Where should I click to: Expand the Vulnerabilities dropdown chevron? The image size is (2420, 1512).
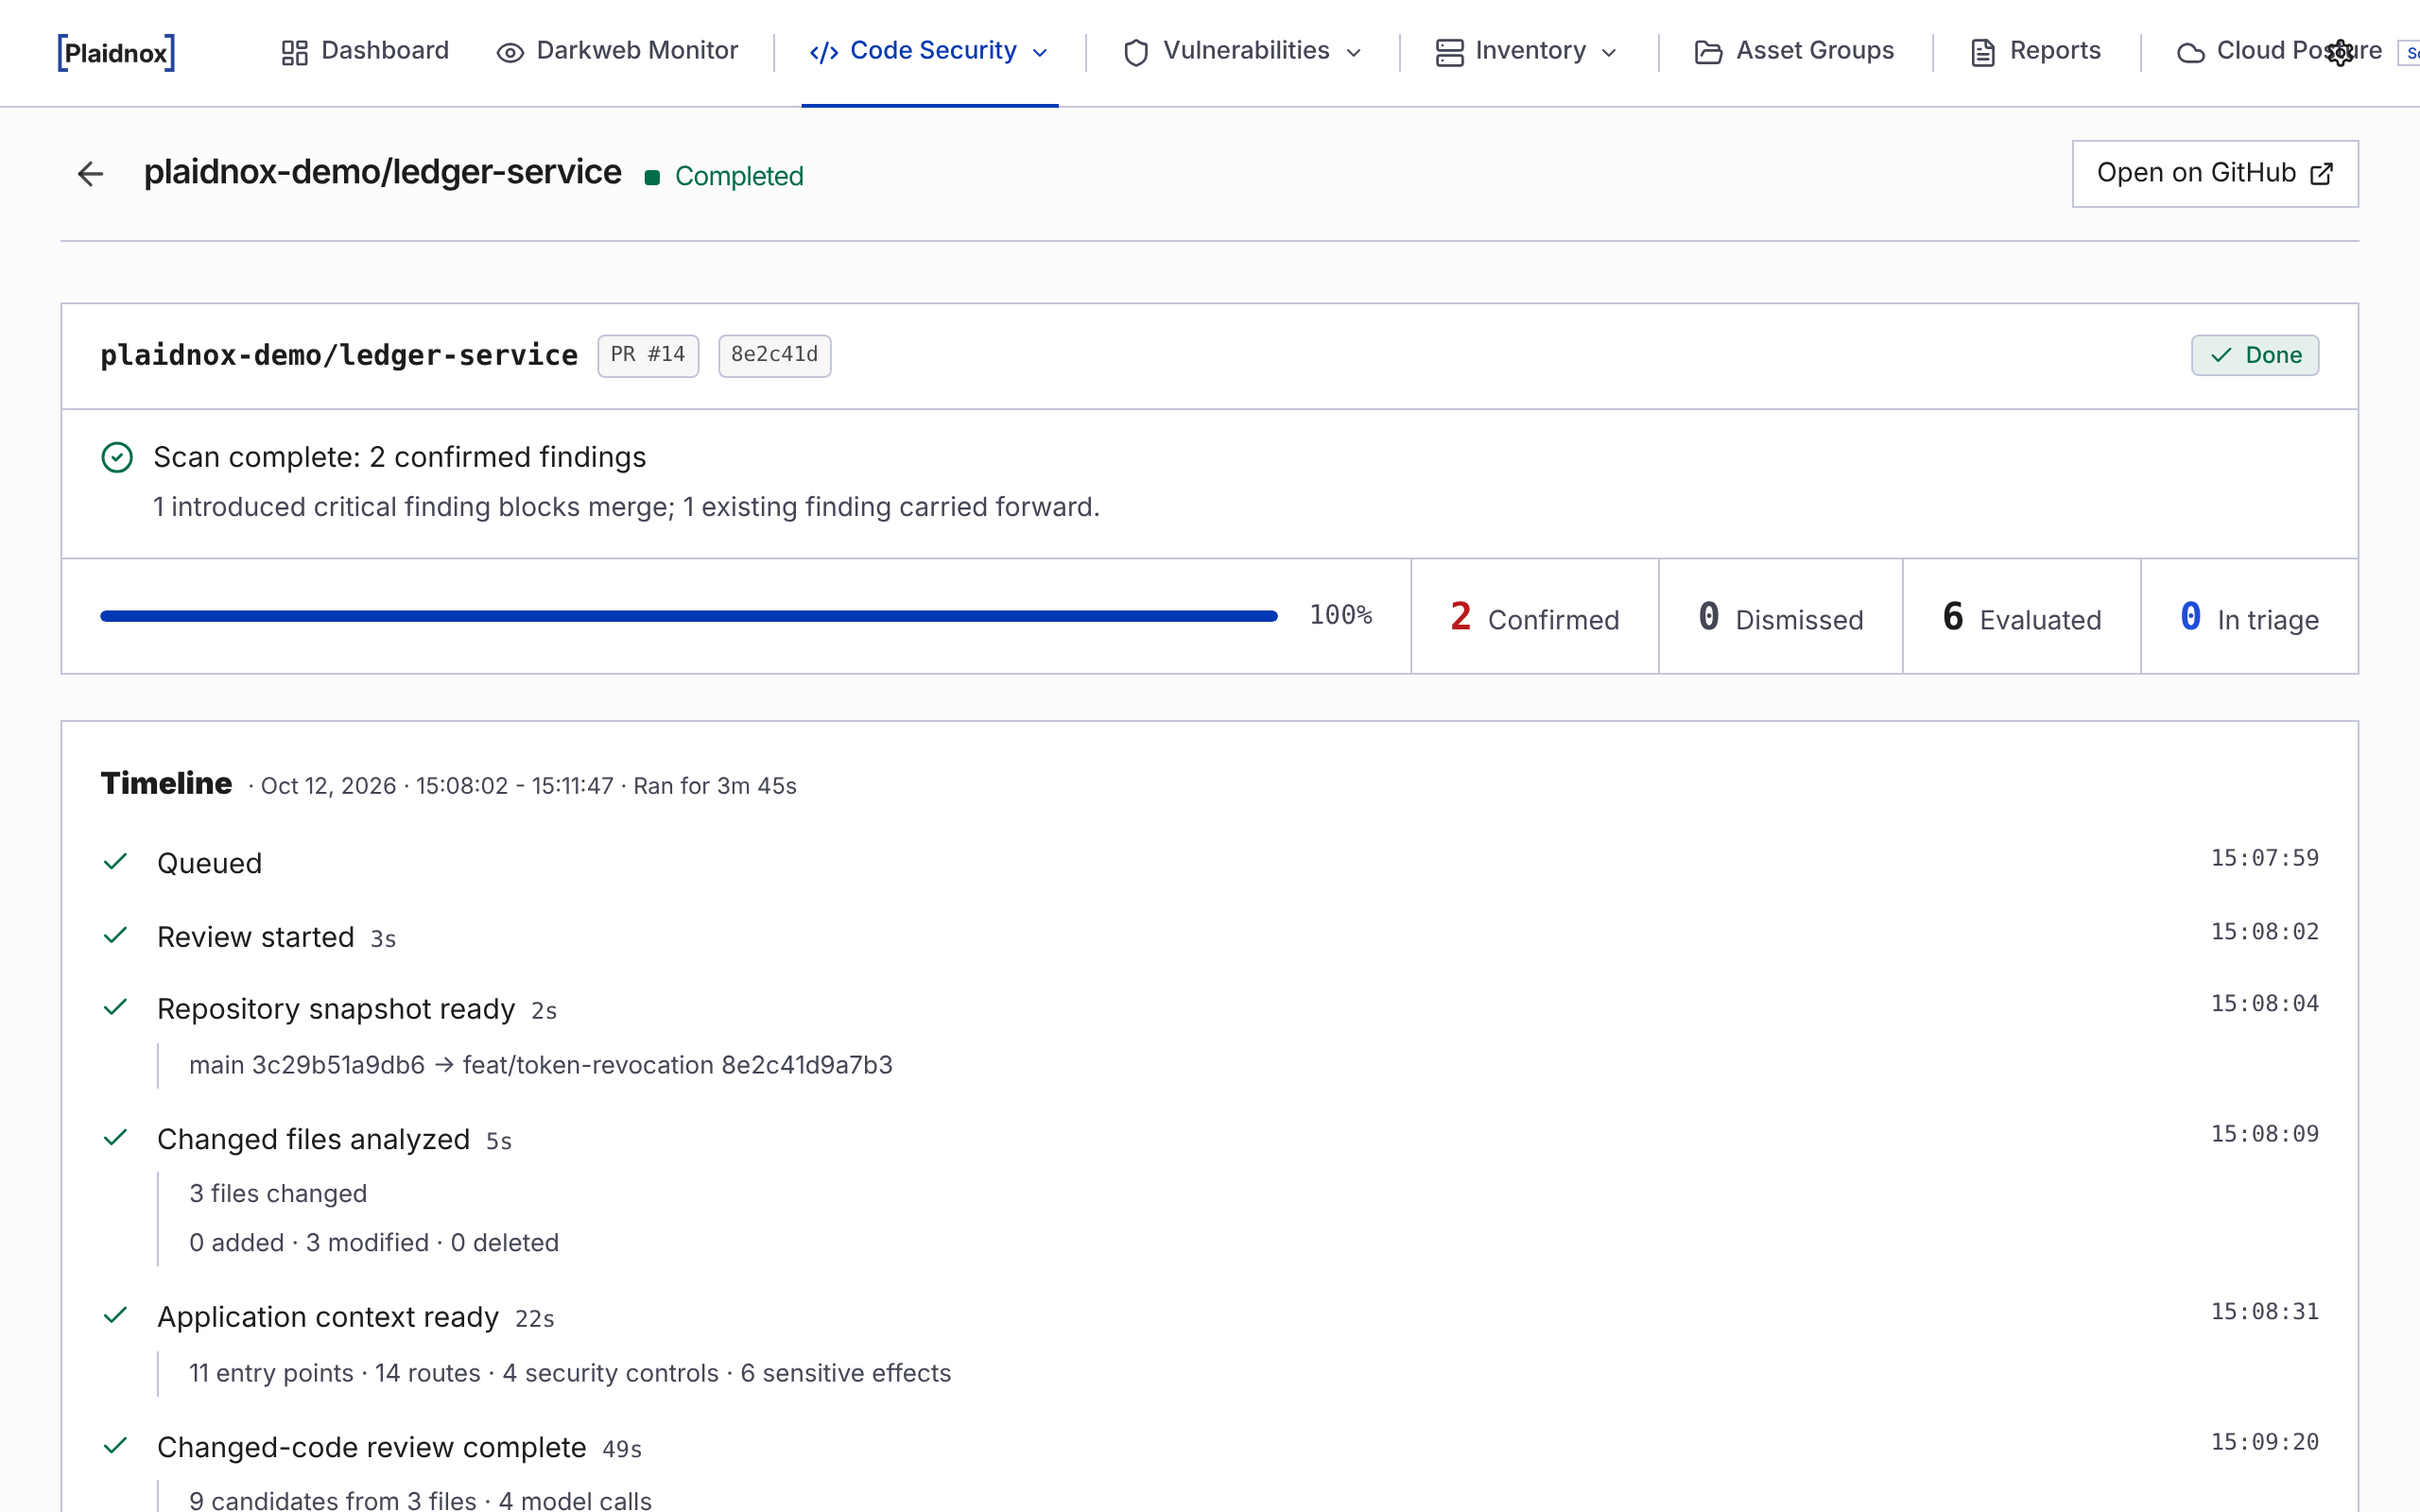coord(1354,53)
